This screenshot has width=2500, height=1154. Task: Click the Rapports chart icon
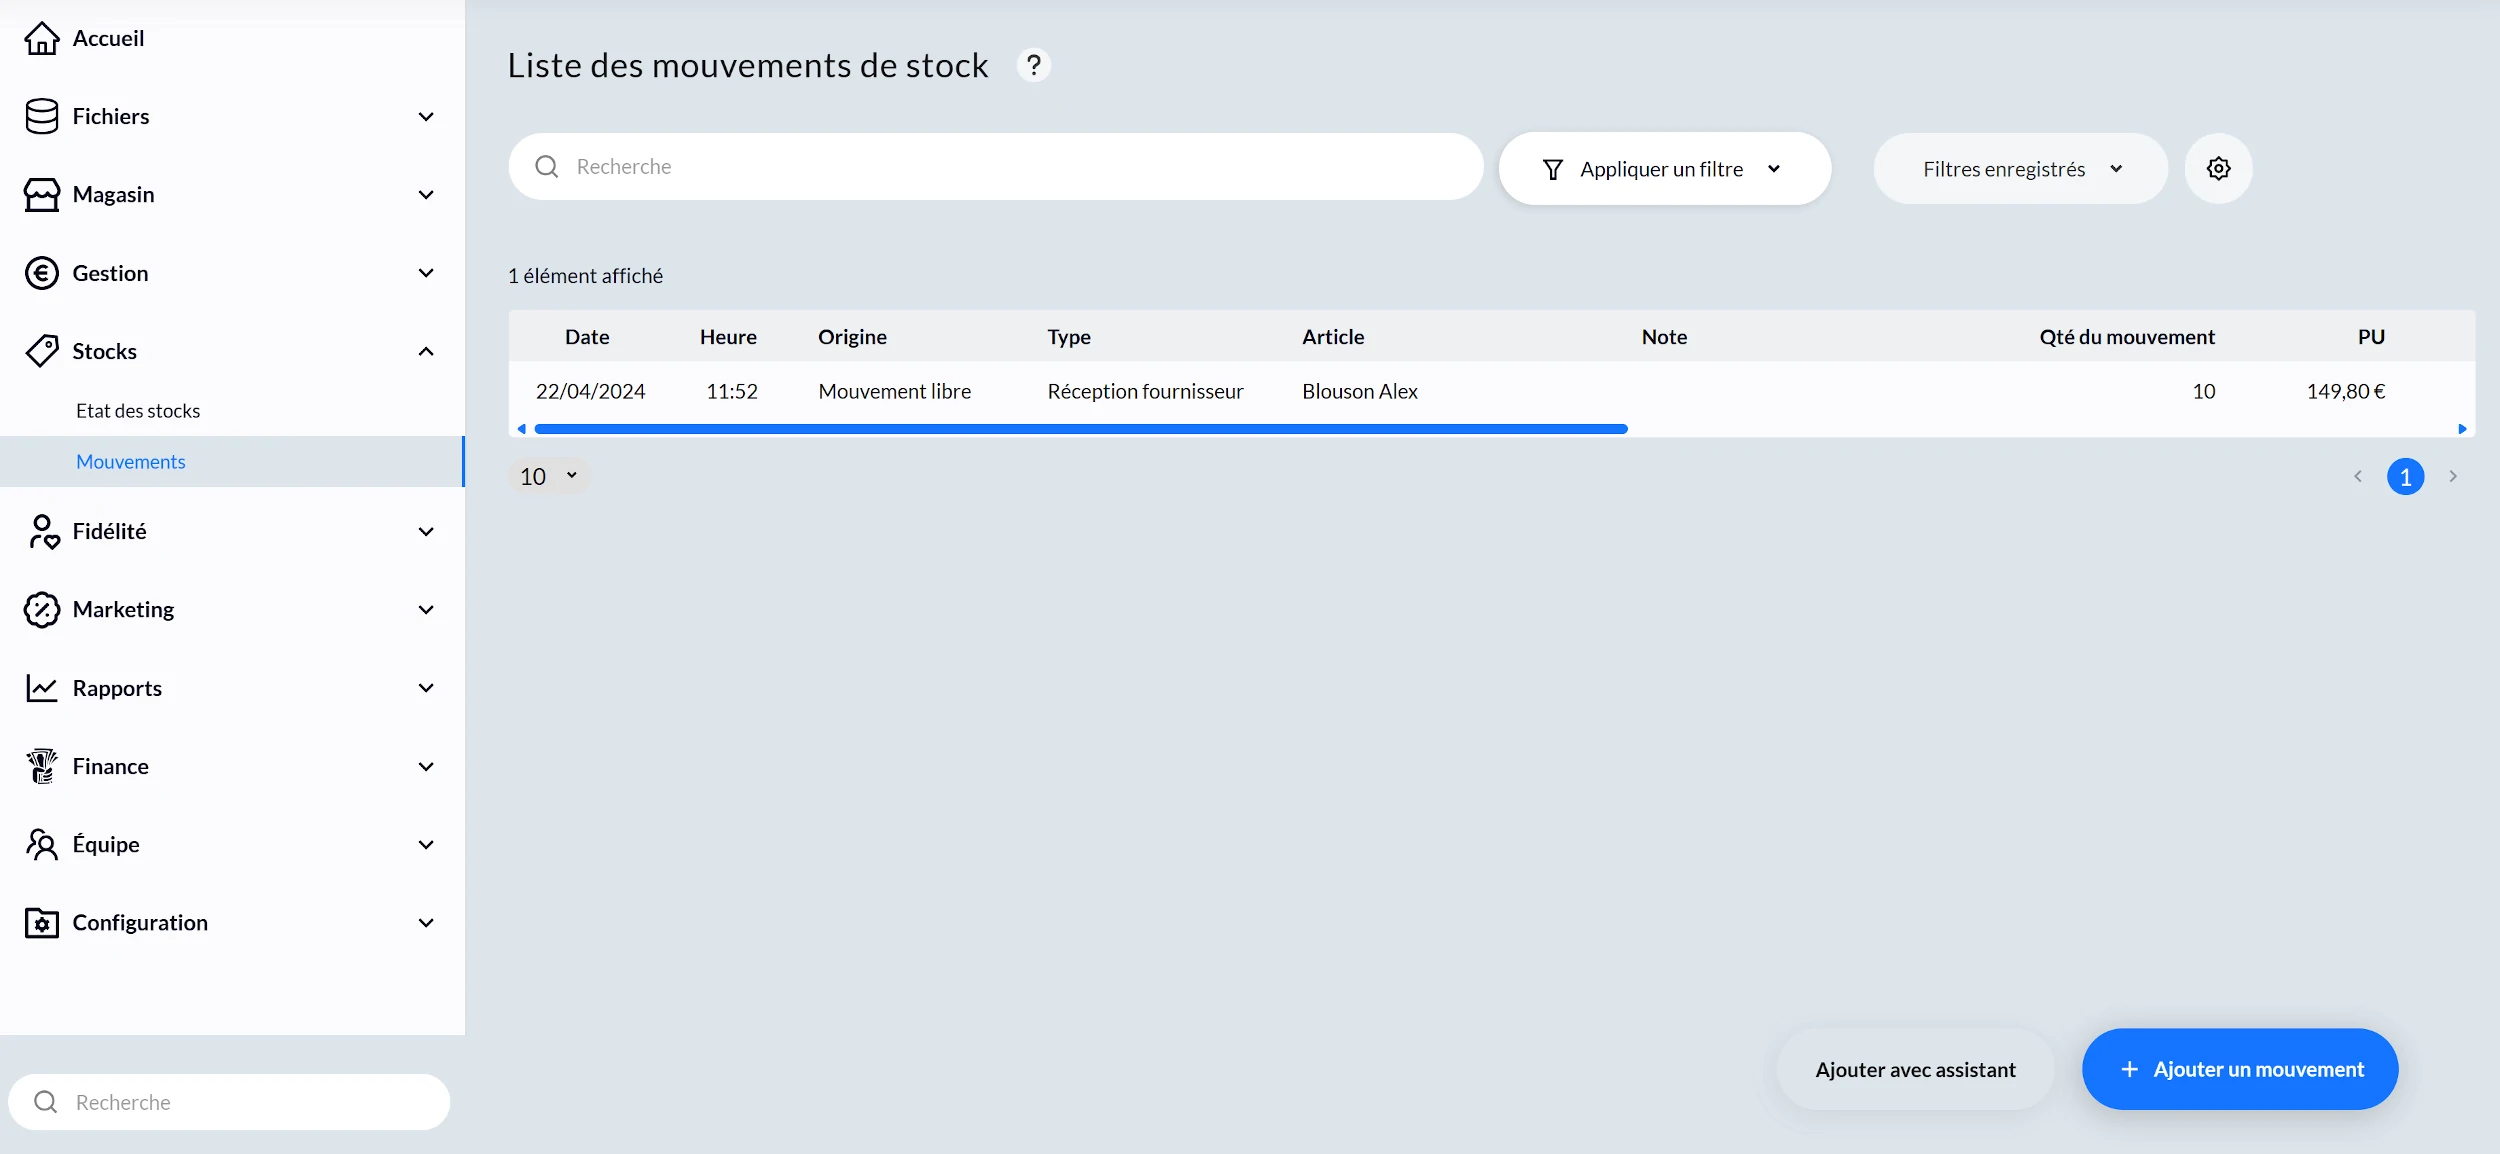[x=42, y=688]
